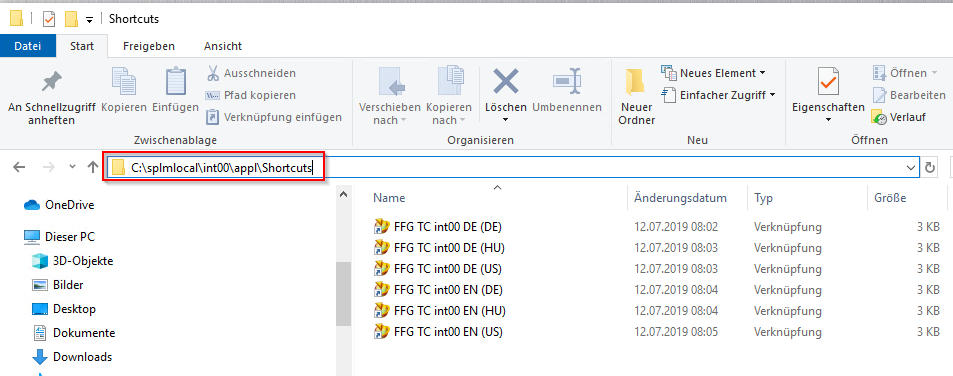Open address bar history dropdown
Viewport: 953px width, 376px height.
click(911, 168)
